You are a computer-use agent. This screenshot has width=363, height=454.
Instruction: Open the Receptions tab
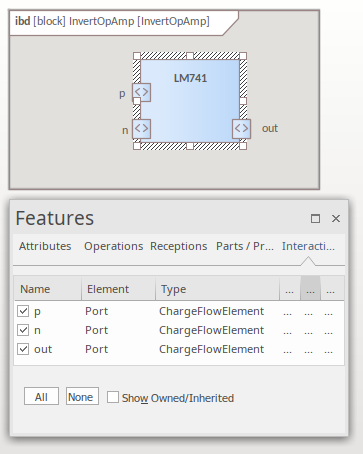(x=179, y=246)
